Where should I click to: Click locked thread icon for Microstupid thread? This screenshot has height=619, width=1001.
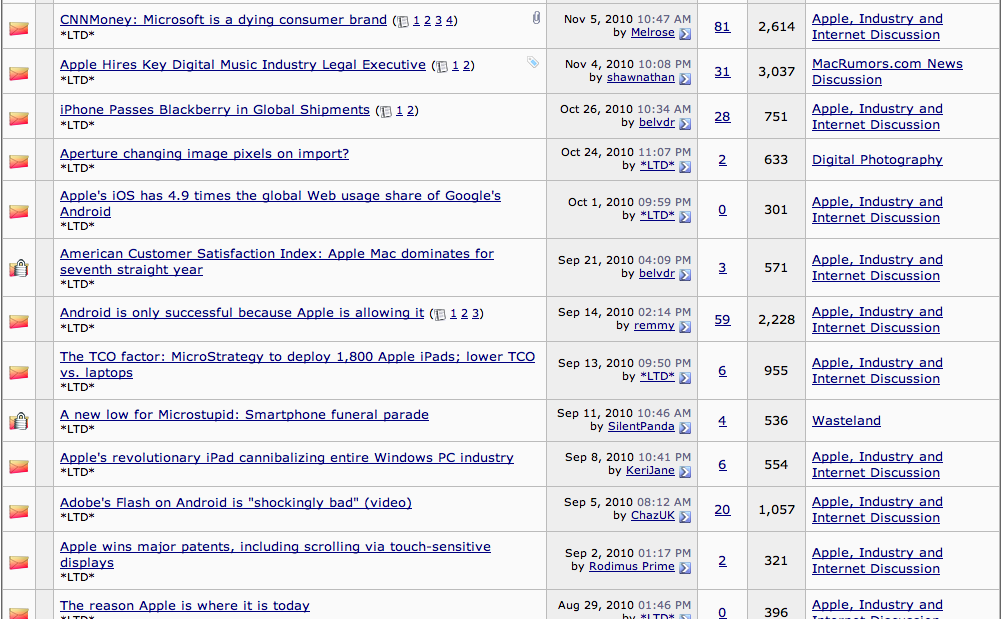tap(19, 421)
